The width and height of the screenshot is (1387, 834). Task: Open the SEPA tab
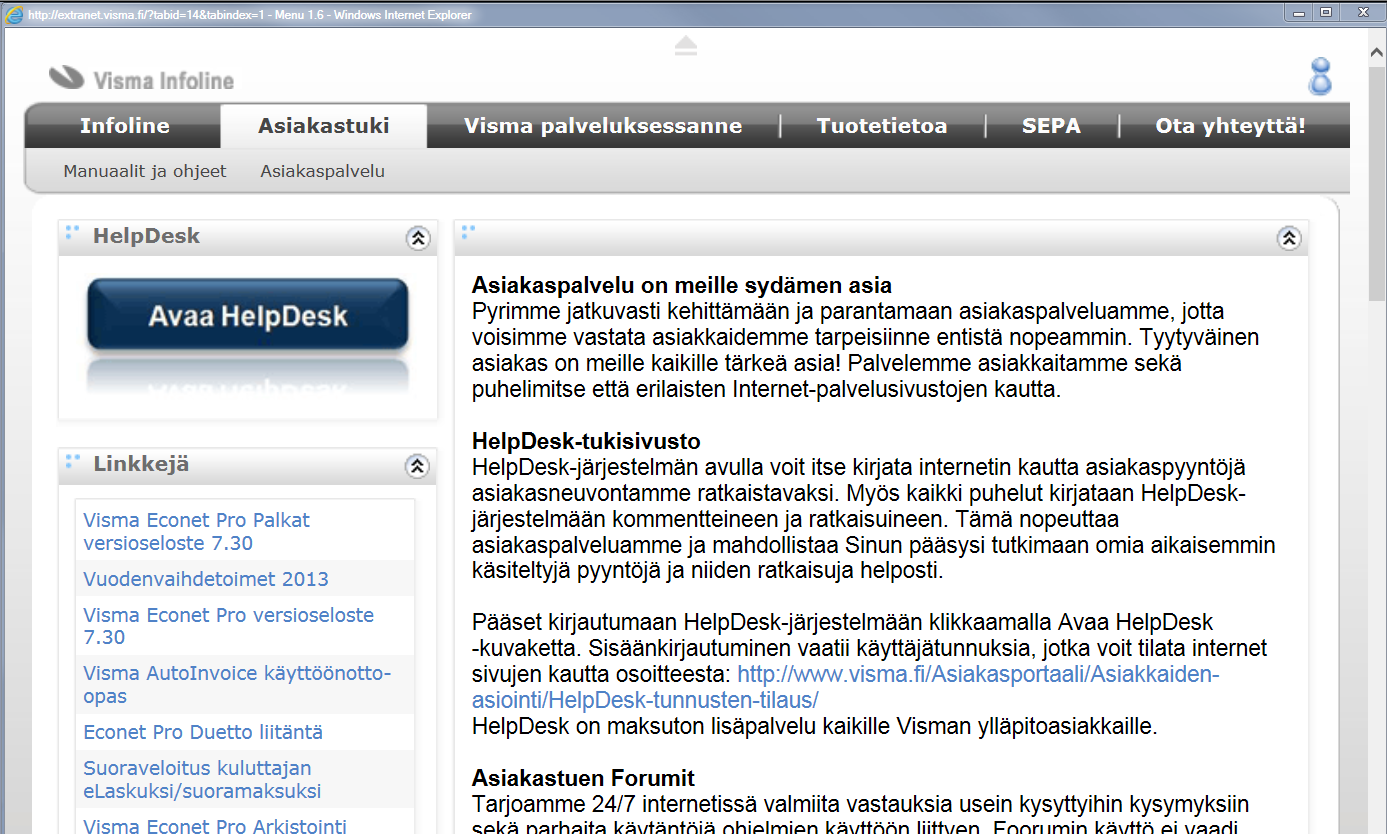[1051, 126]
